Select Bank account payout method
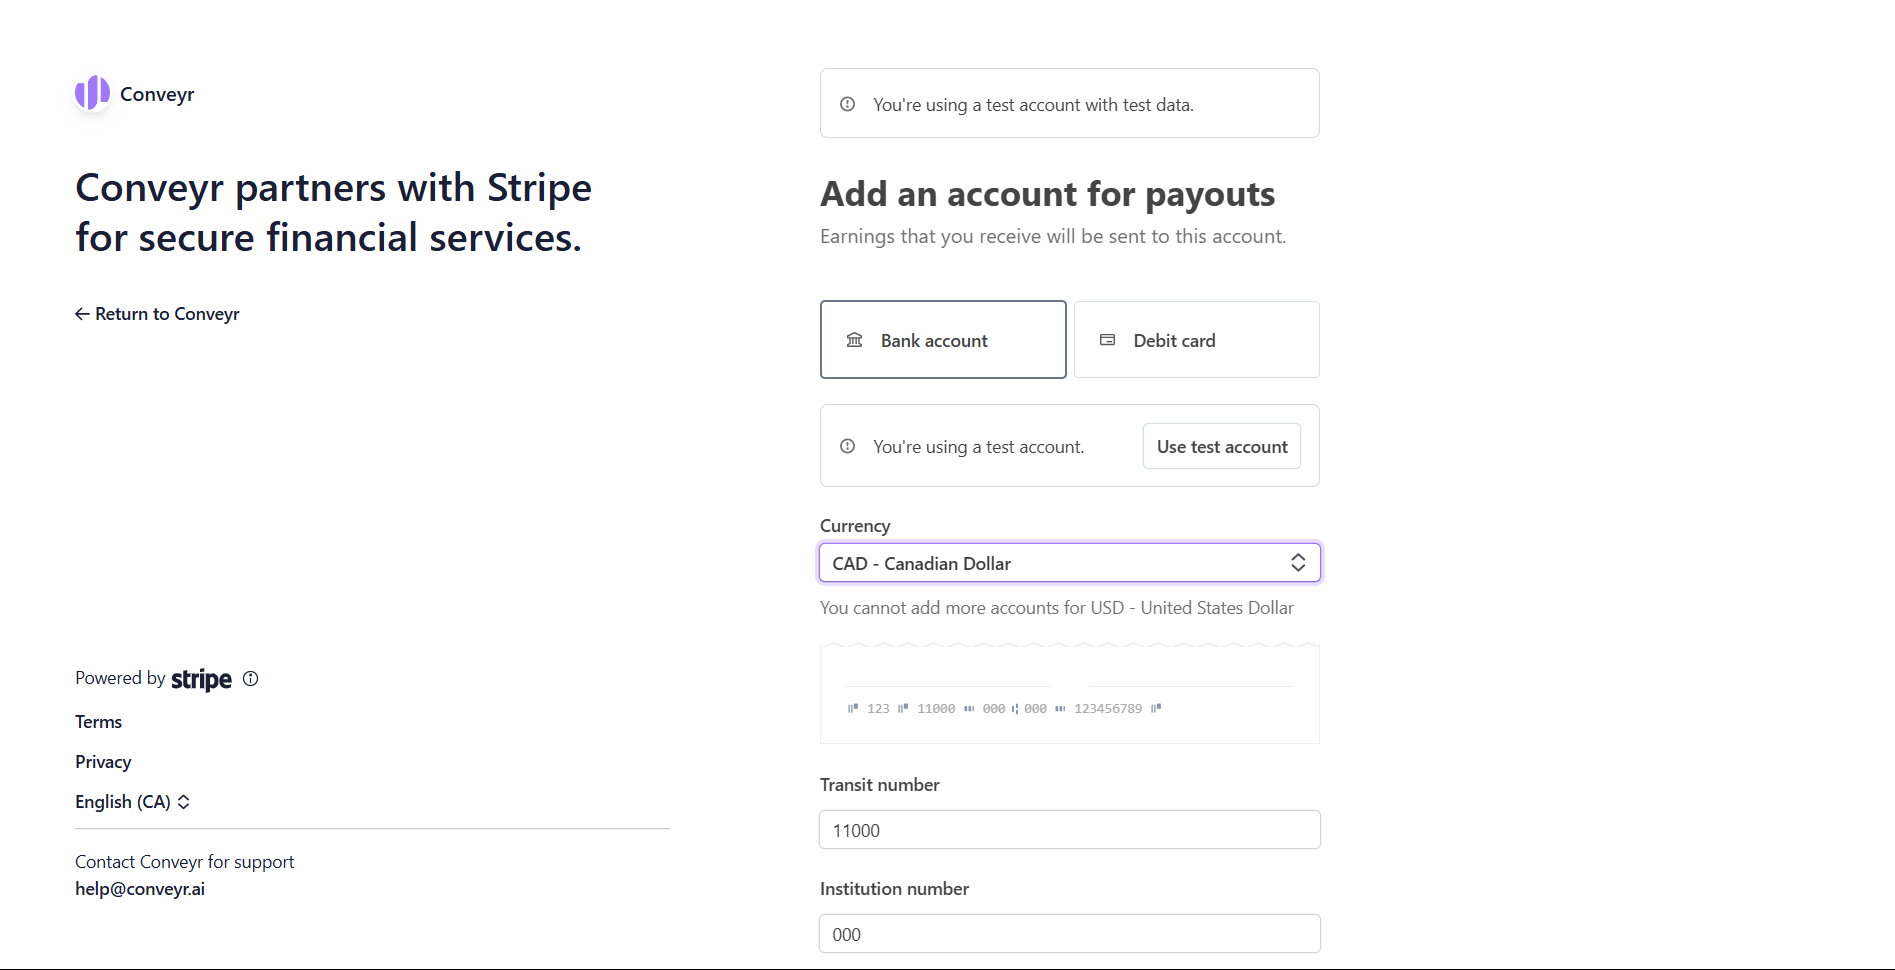1895x970 pixels. click(943, 340)
